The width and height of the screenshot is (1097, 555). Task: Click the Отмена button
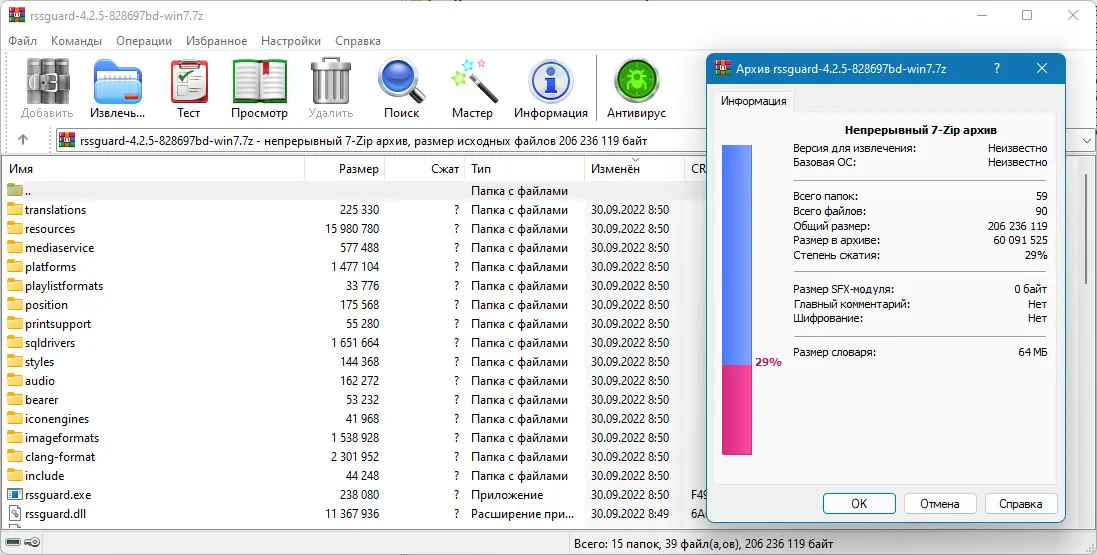click(940, 503)
